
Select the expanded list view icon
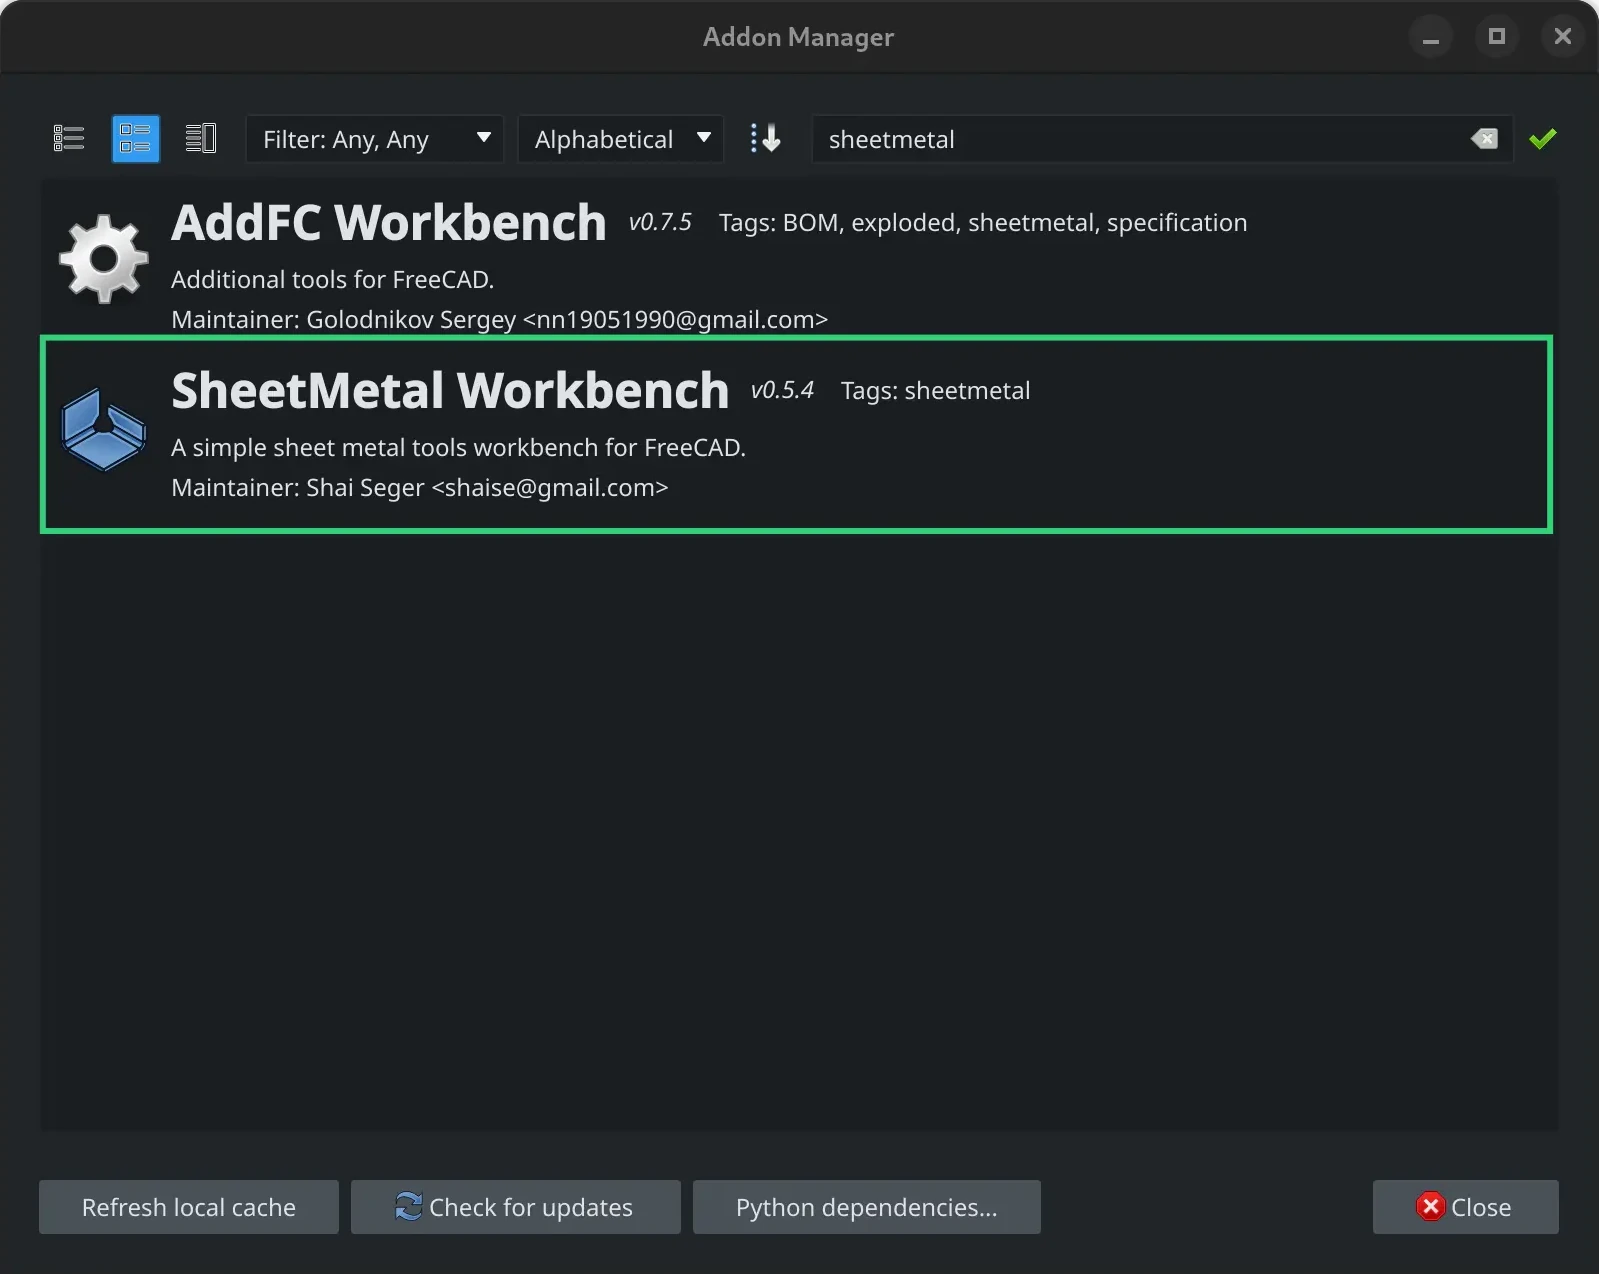coord(135,138)
